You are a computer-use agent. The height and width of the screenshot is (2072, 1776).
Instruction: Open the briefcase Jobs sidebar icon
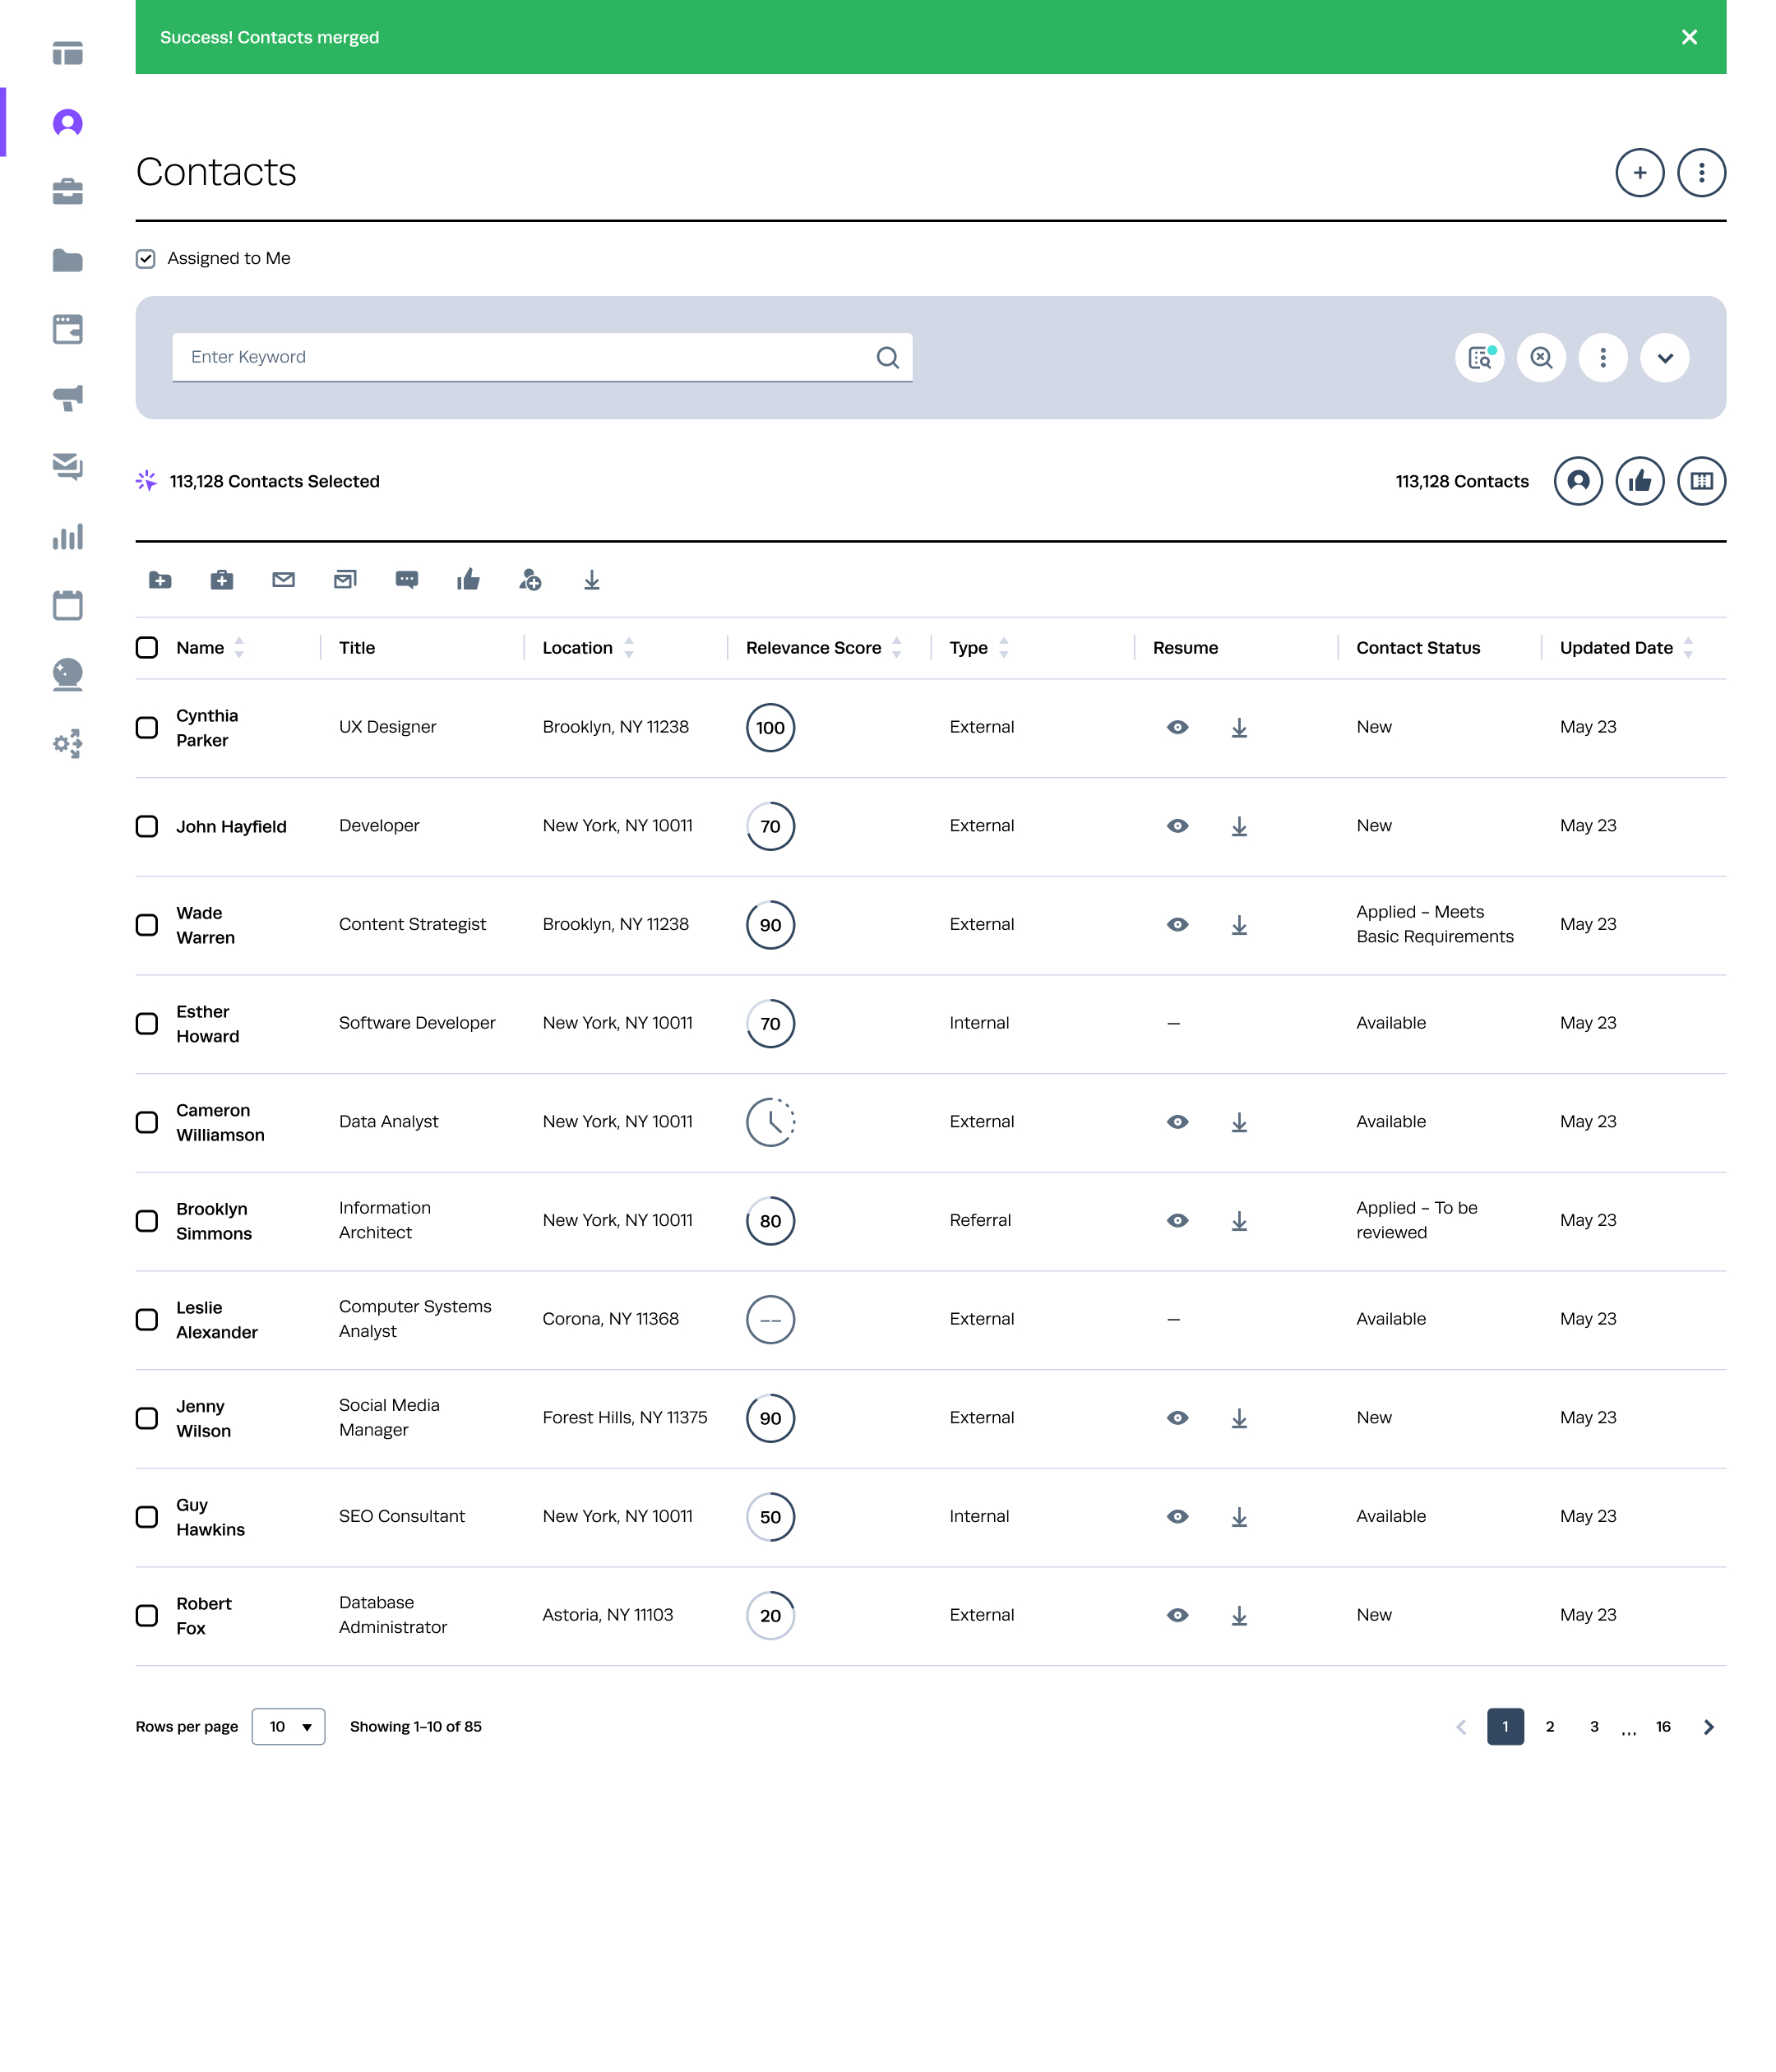click(67, 191)
